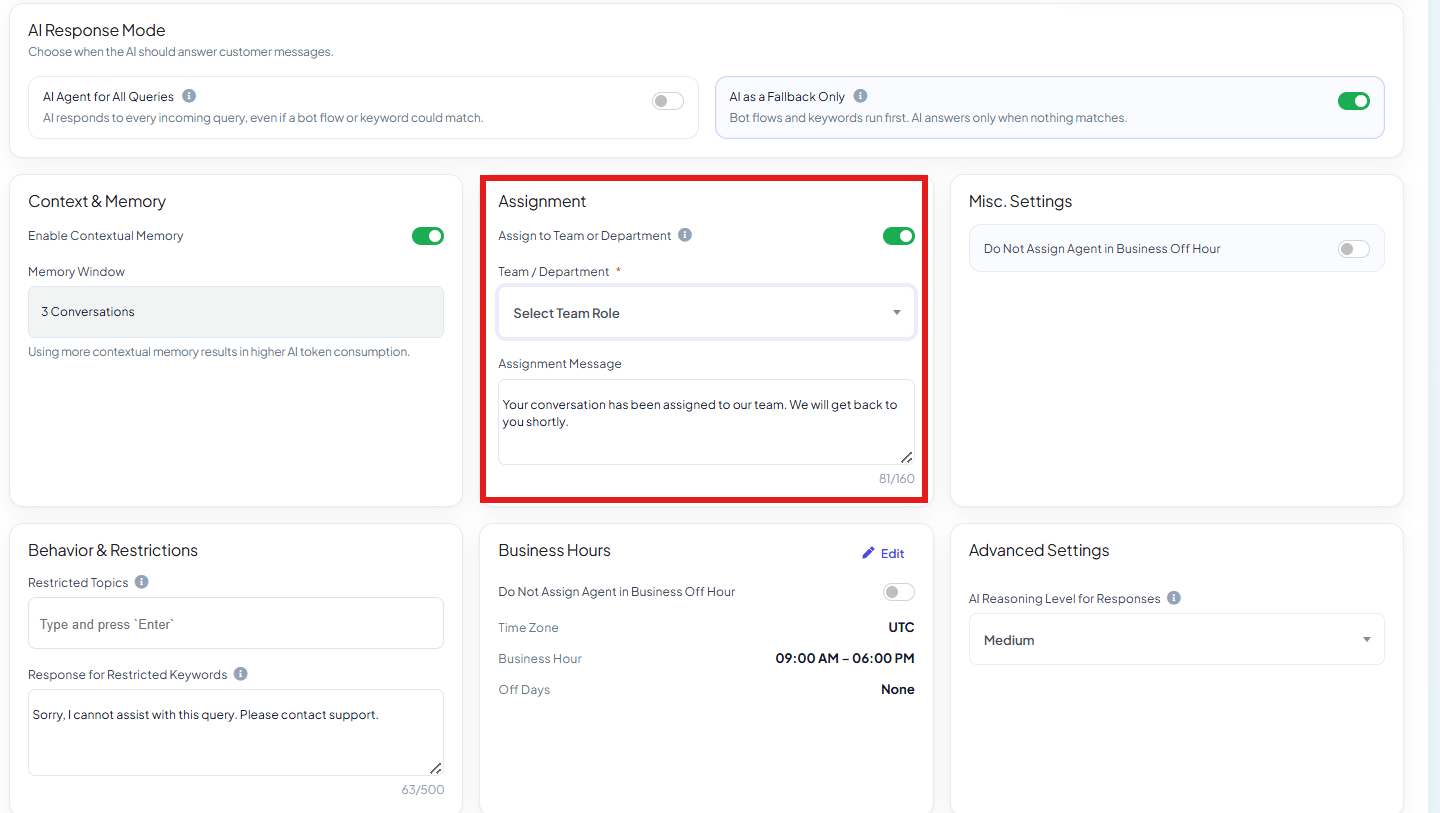
Task: Click info icon beside AI Reasoning Level for Responses
Action: [1174, 598]
